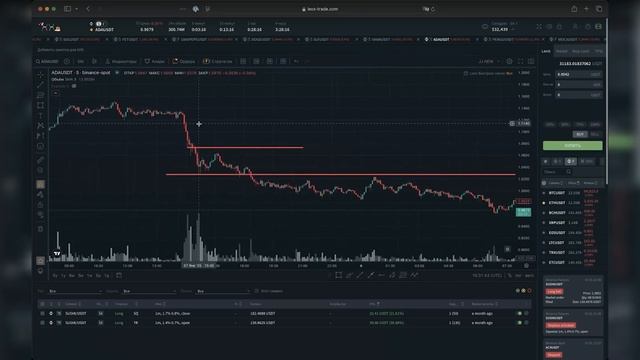Set order amount to 25%

550,124
